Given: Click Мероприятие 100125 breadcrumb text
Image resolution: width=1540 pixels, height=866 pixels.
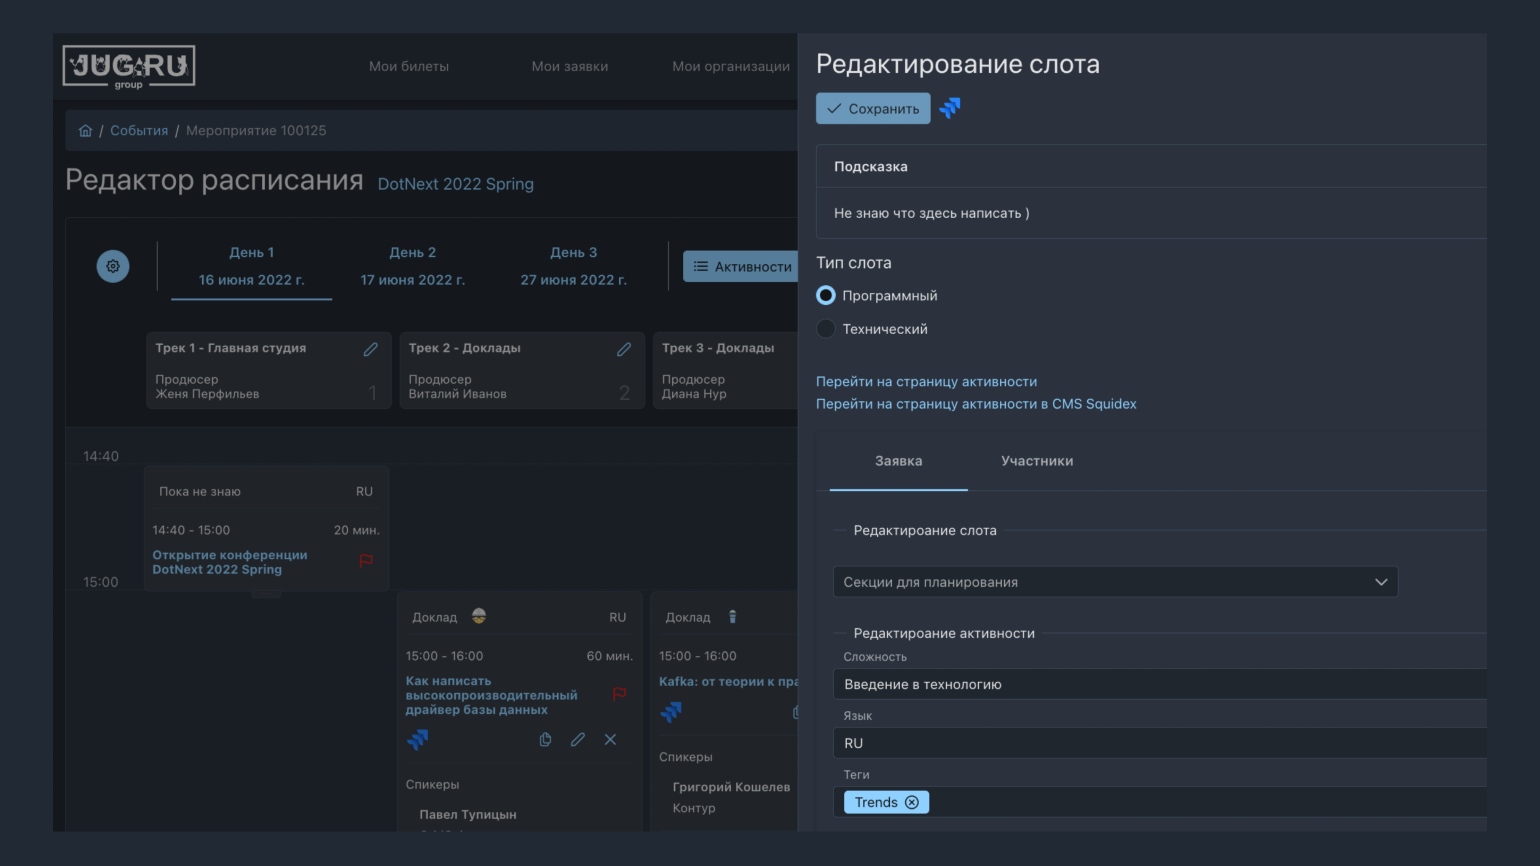Looking at the screenshot, I should point(256,131).
